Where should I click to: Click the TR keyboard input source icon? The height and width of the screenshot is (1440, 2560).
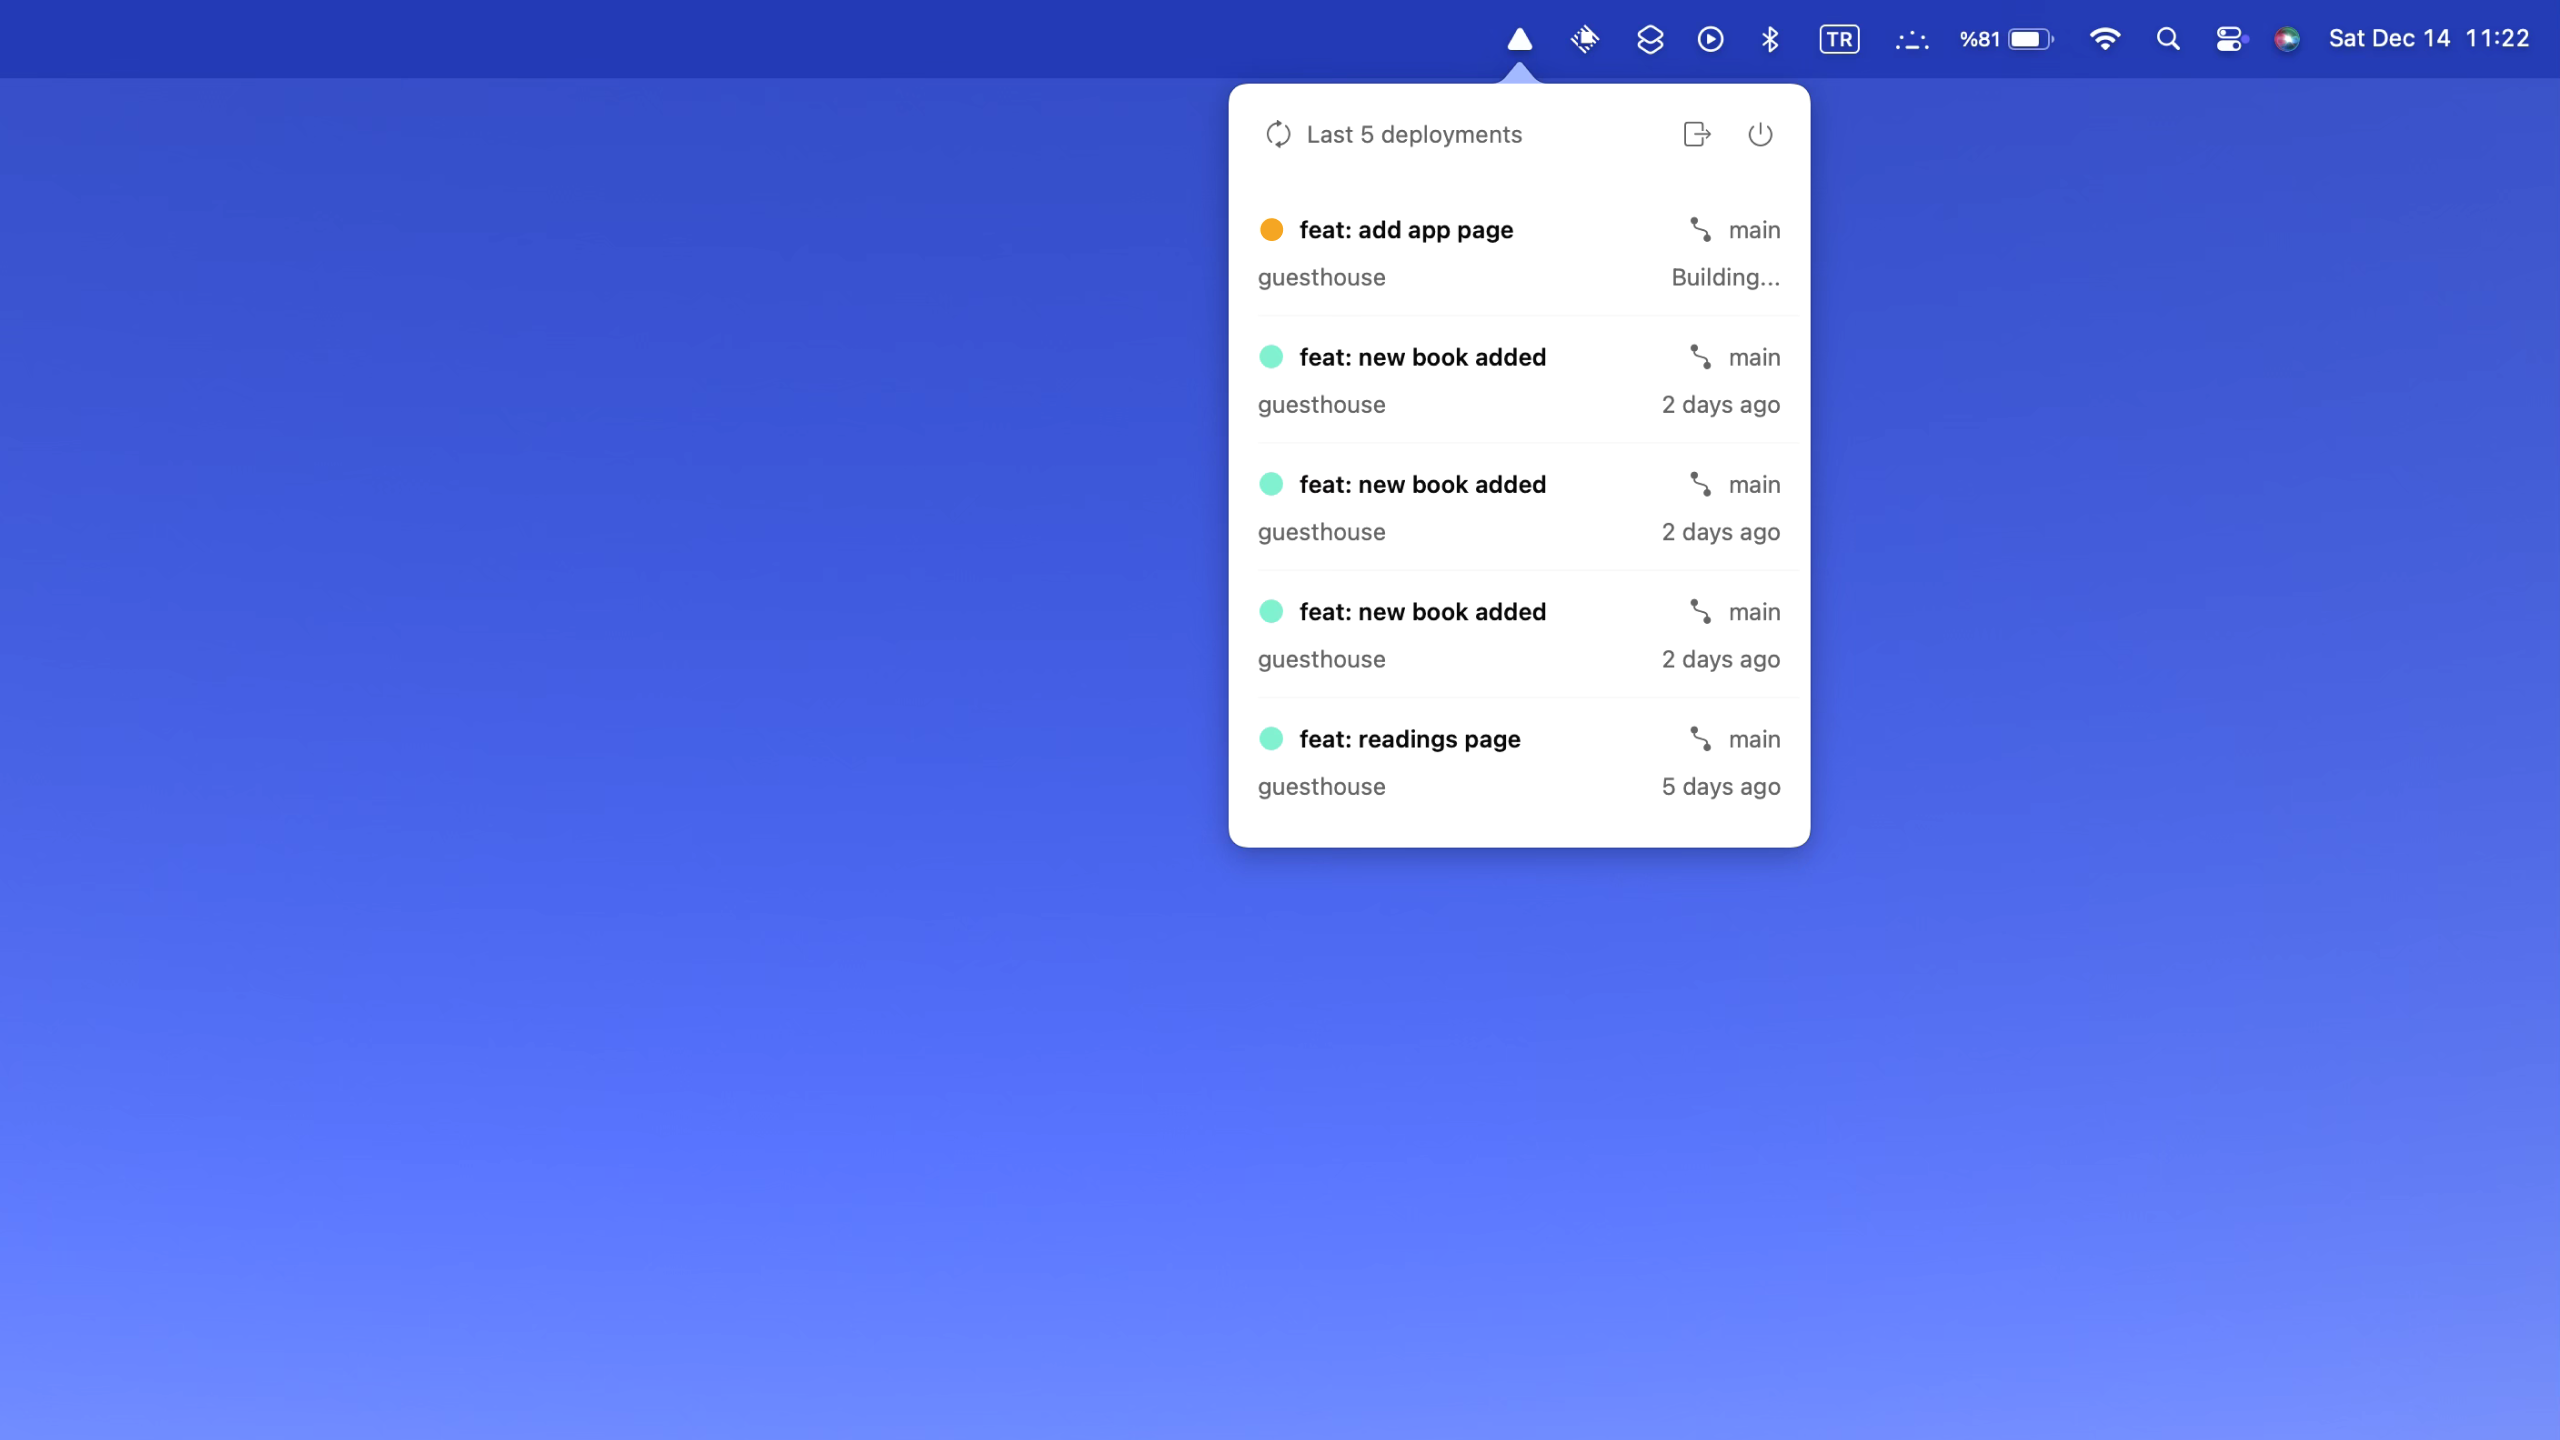pos(1839,39)
